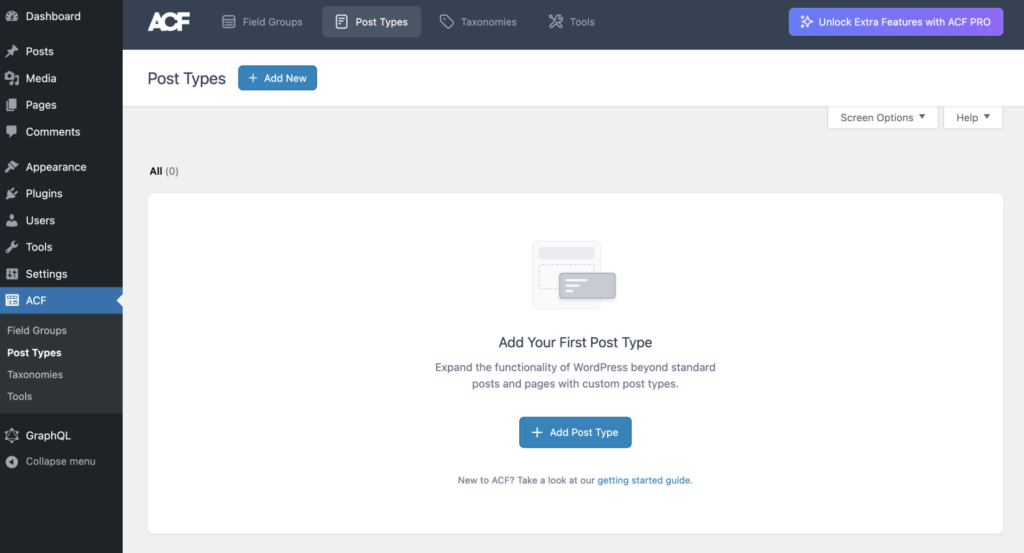Open GraphQL from the sidebar
The image size is (1024, 553).
click(x=48, y=436)
